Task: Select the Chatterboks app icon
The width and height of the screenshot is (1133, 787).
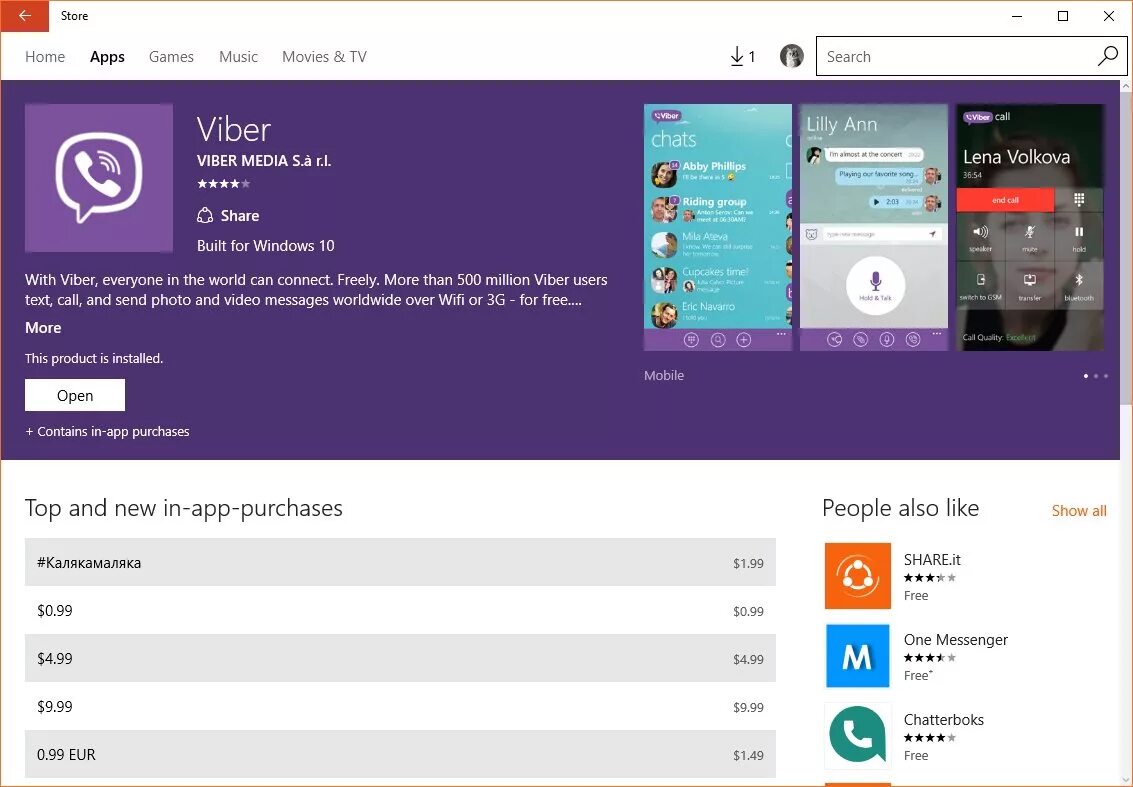Action: point(856,736)
